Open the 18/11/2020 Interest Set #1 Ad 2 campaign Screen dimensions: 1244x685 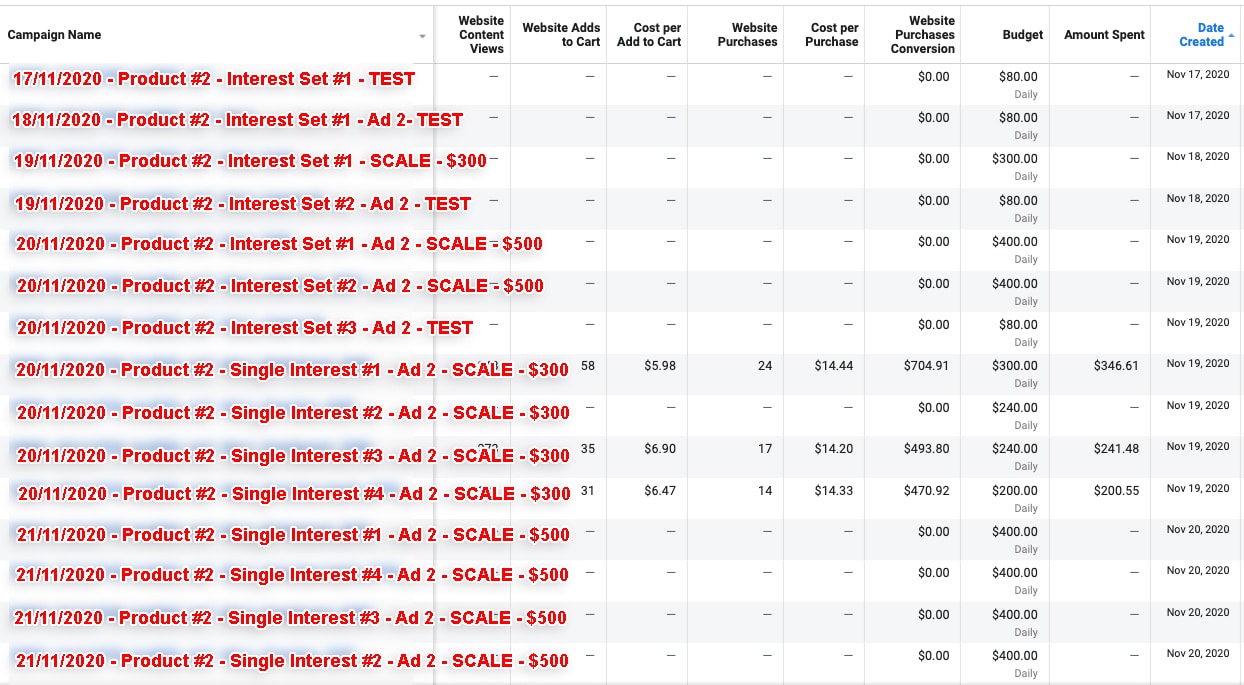(x=237, y=120)
